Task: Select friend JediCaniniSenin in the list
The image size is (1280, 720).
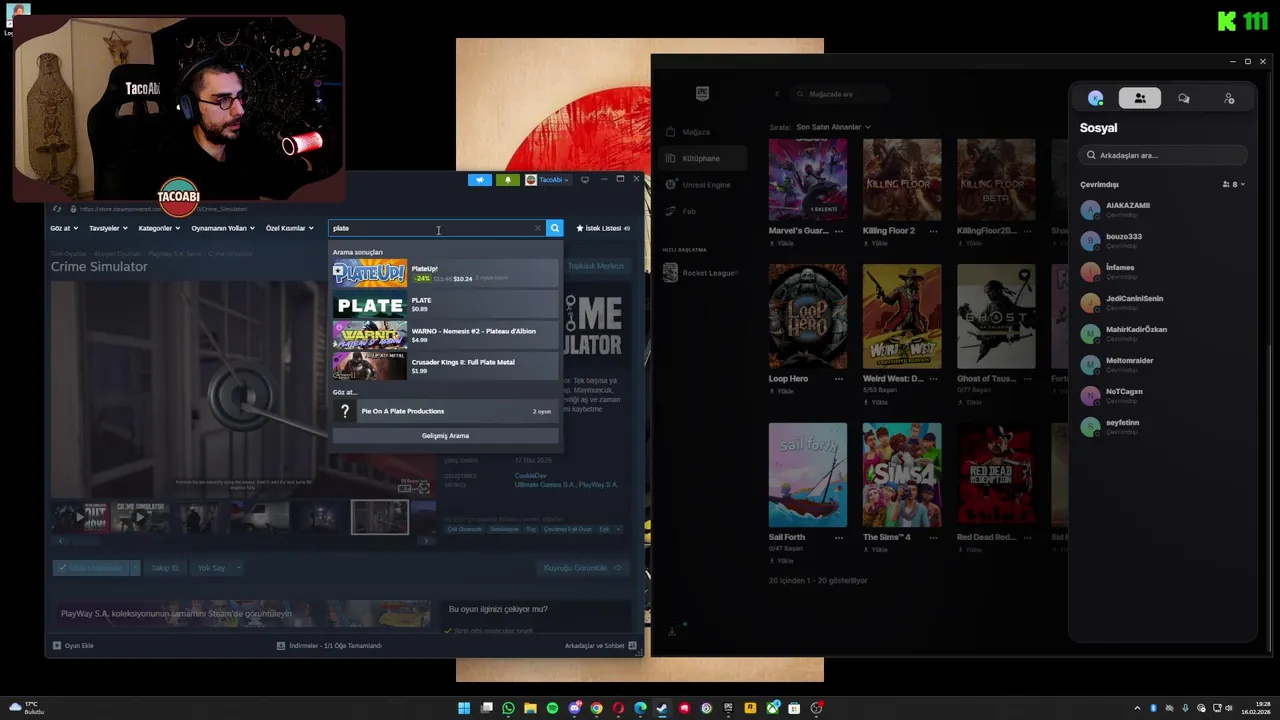Action: (x=1163, y=303)
